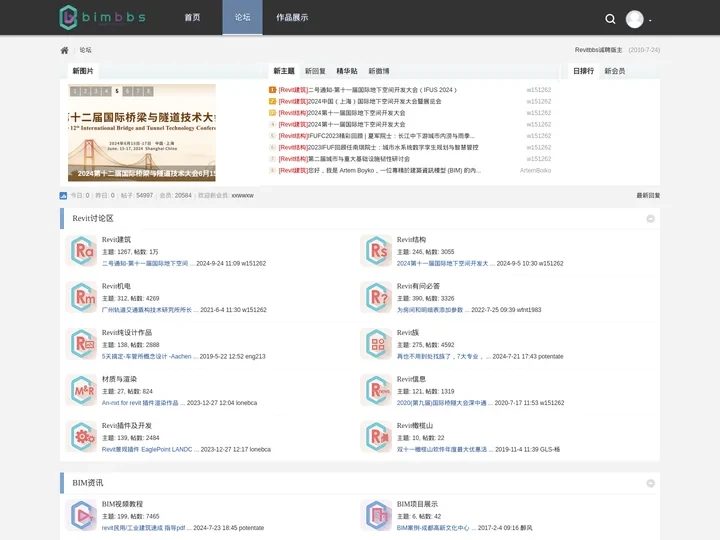Viewport: 720px width, 540px height.
Task: Click the user avatar icon
Action: (x=634, y=19)
